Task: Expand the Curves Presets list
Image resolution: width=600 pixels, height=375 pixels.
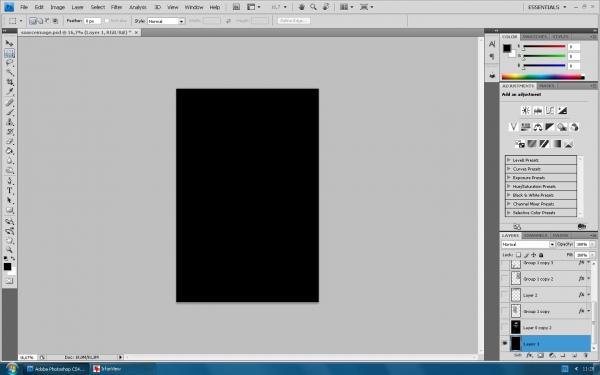Action: pos(509,169)
